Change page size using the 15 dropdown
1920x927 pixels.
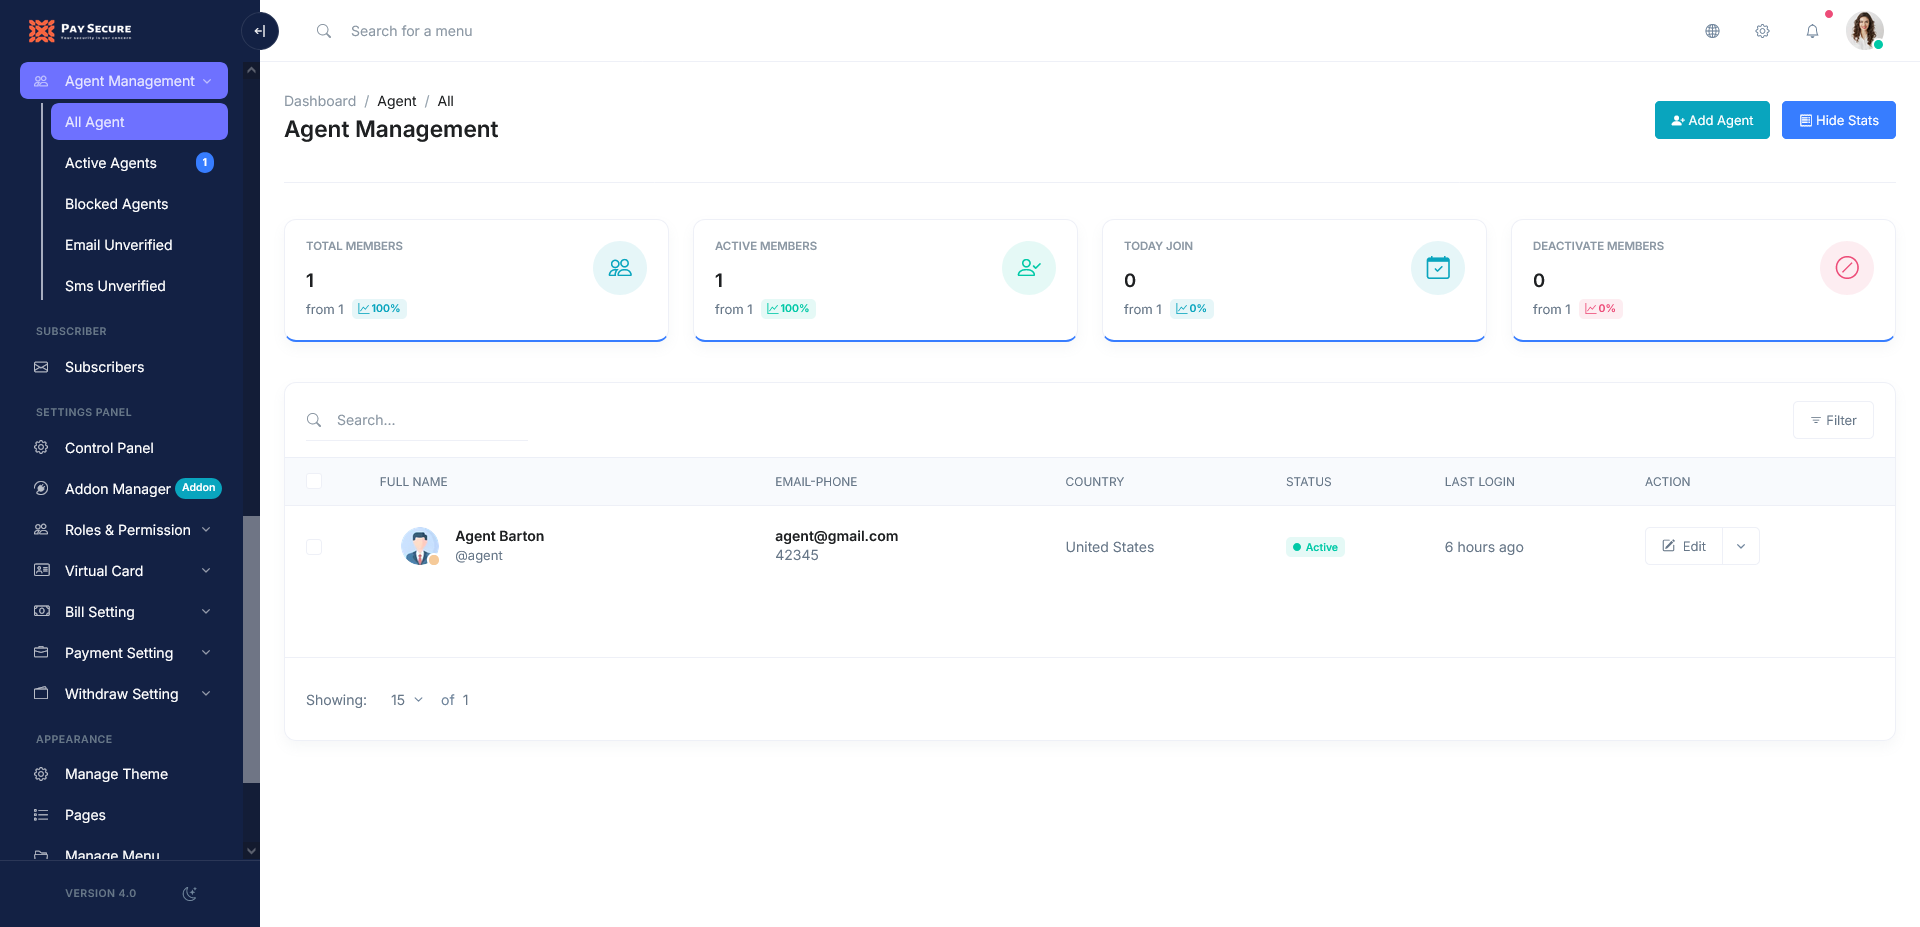coord(405,700)
